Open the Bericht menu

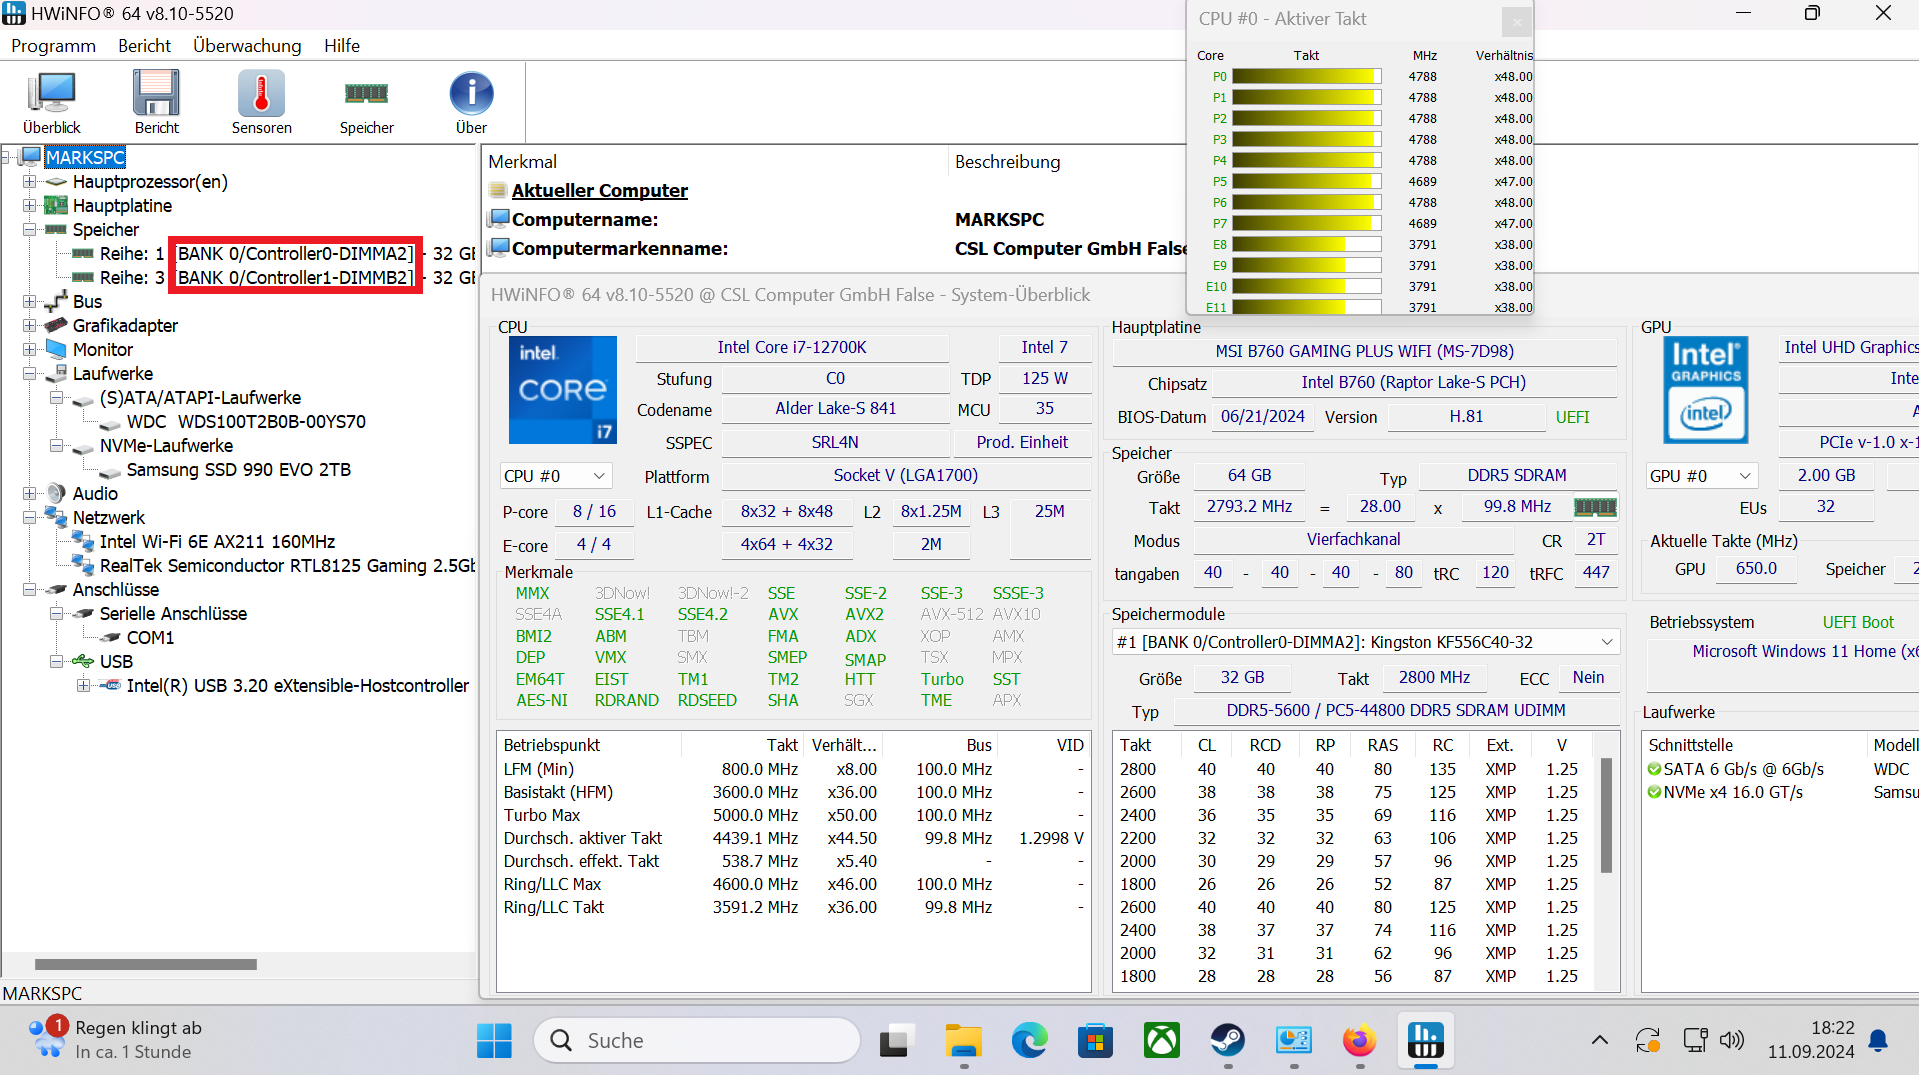coord(144,46)
